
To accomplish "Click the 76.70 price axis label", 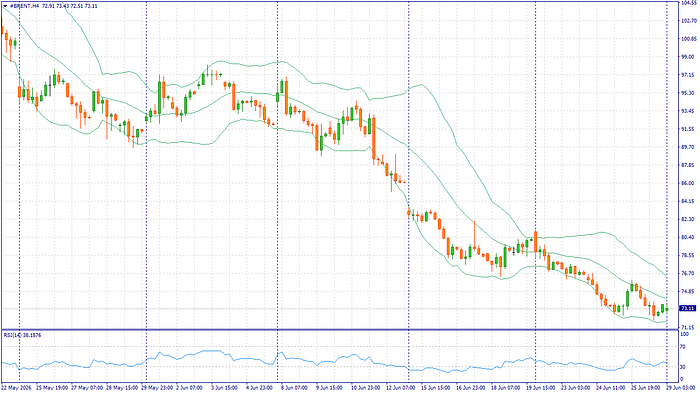I will click(688, 274).
